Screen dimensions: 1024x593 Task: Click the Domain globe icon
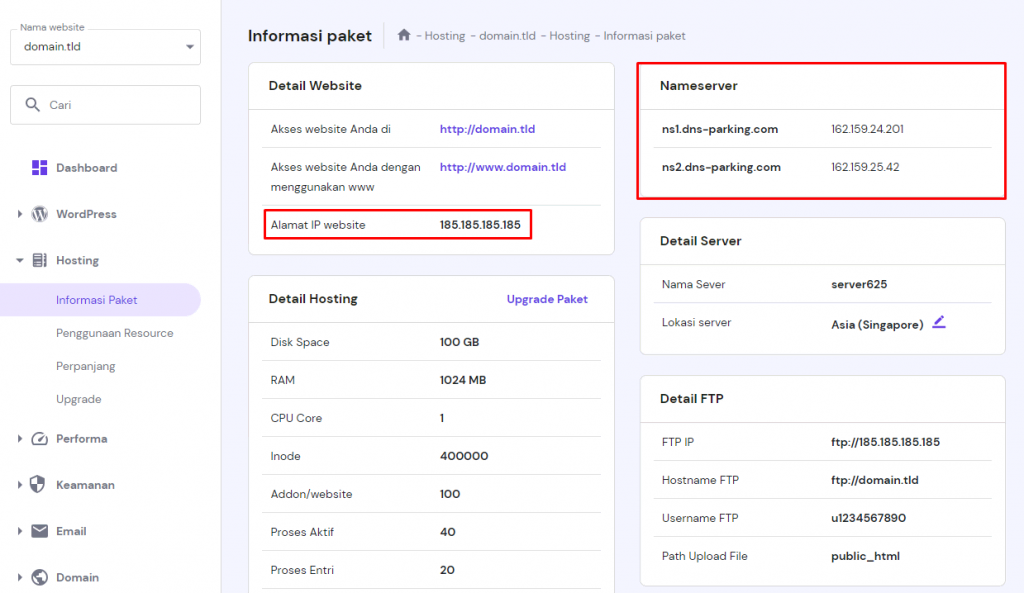point(40,577)
